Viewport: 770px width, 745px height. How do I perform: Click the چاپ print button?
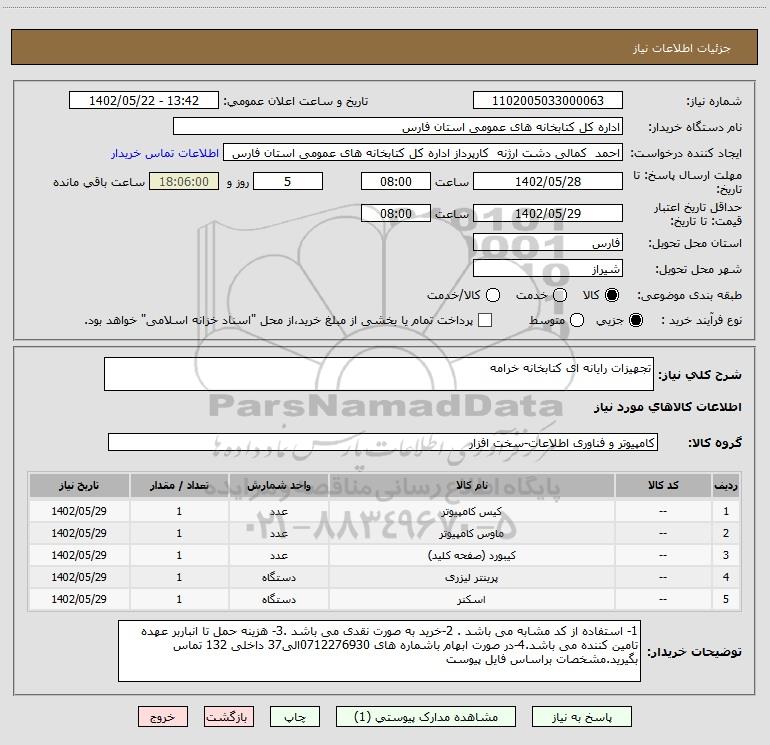pos(295,717)
